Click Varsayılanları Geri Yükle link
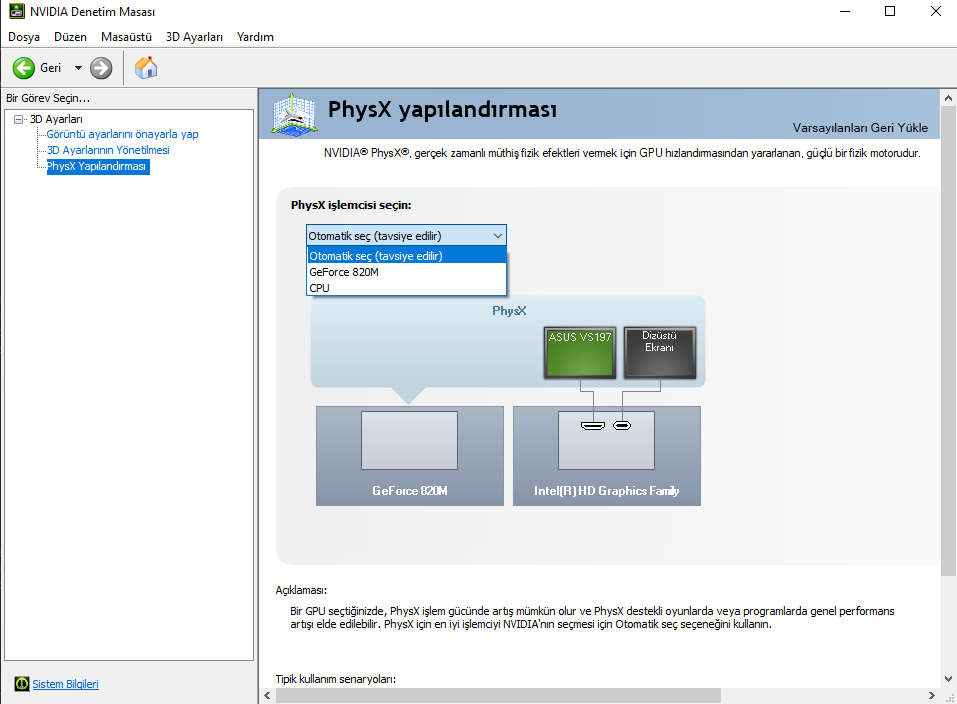957x704 pixels. pos(860,128)
